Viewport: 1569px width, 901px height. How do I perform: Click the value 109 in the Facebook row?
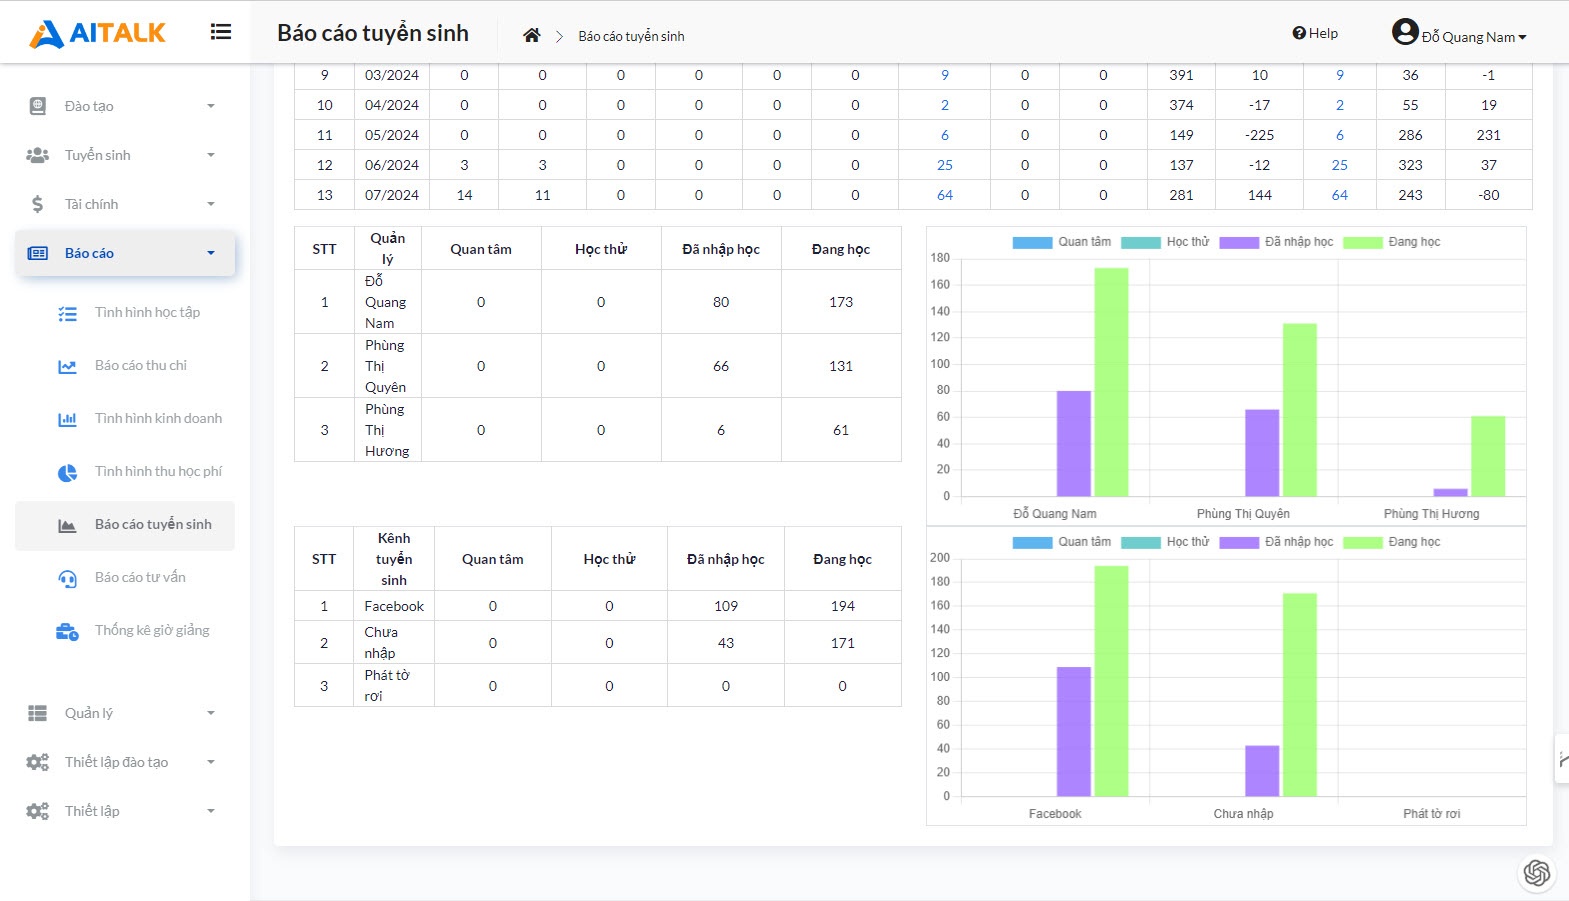(726, 606)
